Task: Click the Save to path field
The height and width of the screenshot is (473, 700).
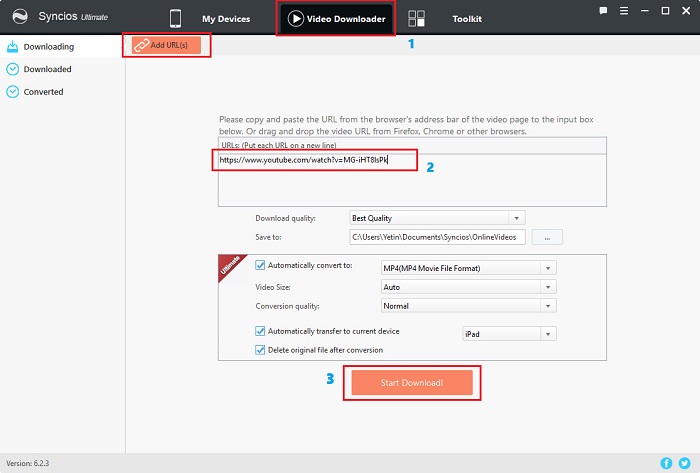Action: click(x=437, y=237)
